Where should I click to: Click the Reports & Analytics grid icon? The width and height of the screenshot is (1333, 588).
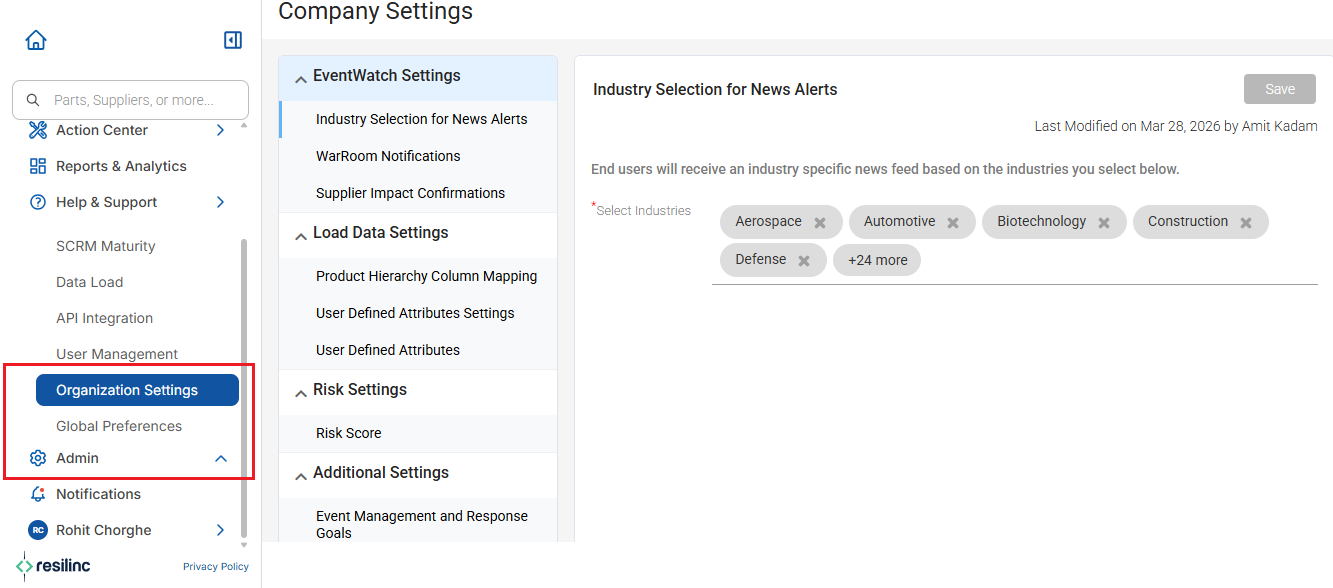pyautogui.click(x=38, y=166)
